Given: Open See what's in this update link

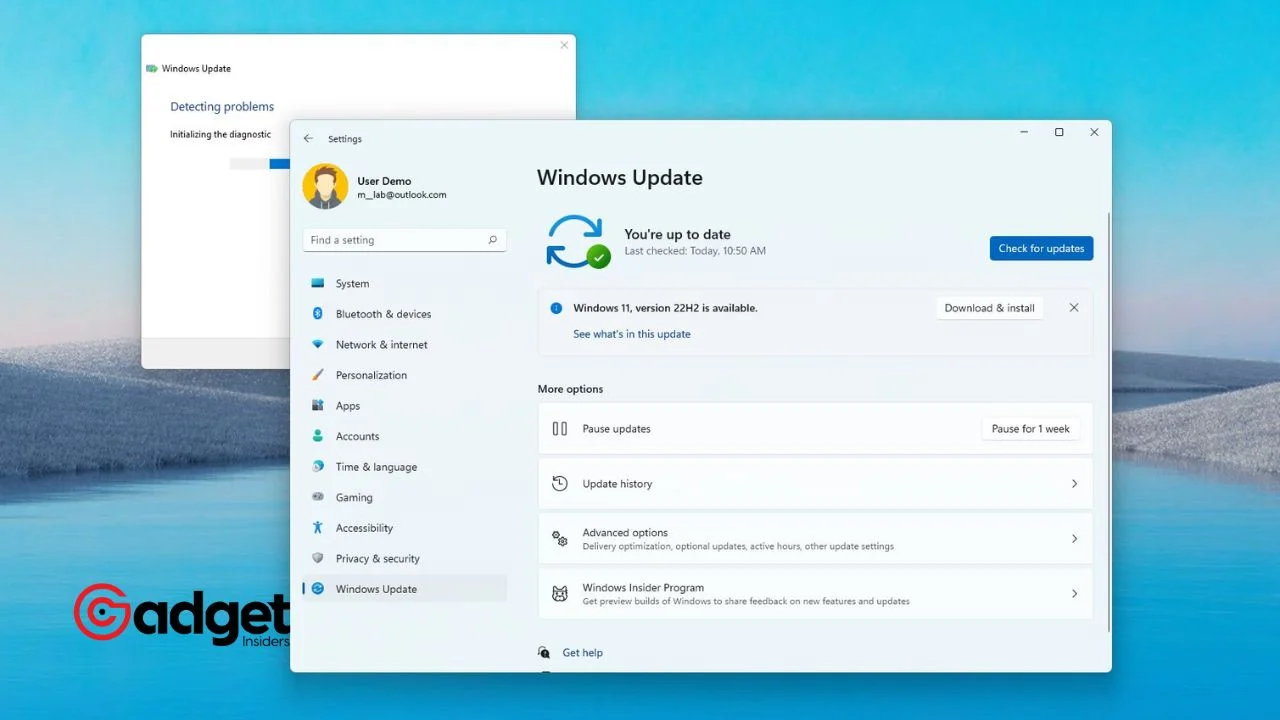Looking at the screenshot, I should click(x=632, y=334).
